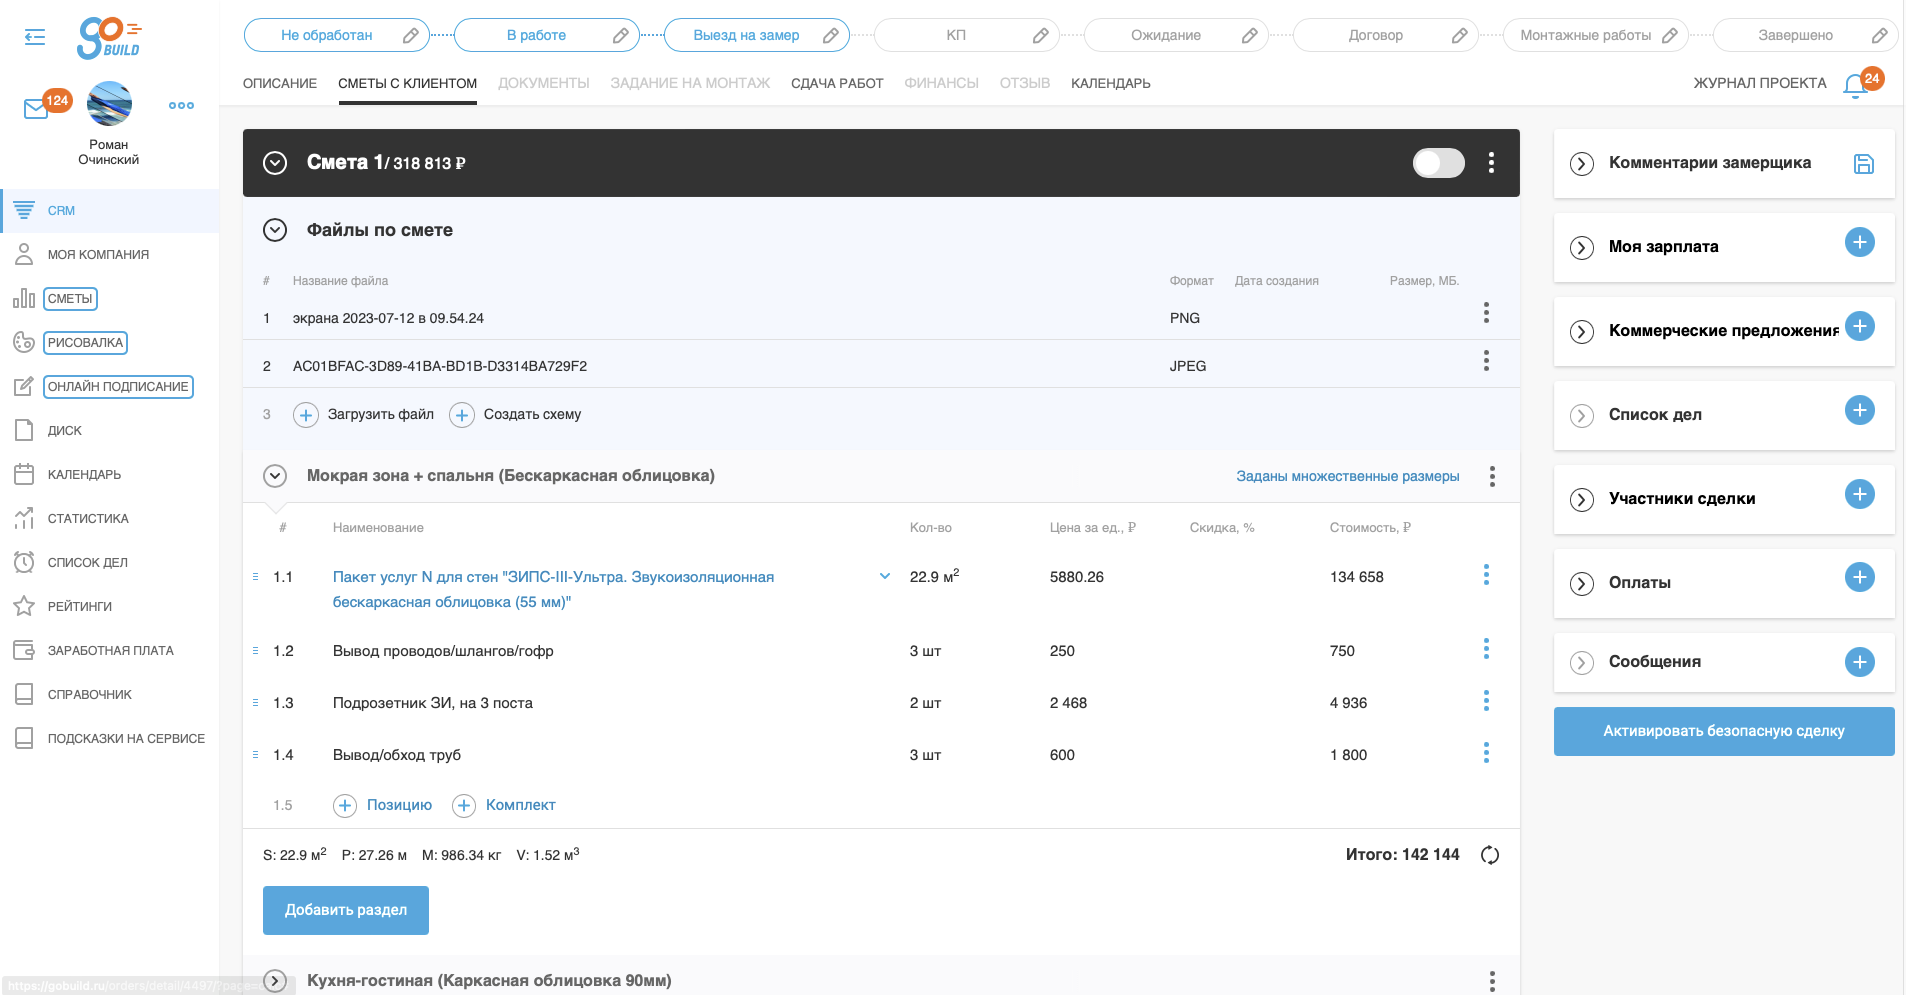
Task: Open the ЖУРНАЛ ПРОЕКТА
Action: coord(1759,83)
